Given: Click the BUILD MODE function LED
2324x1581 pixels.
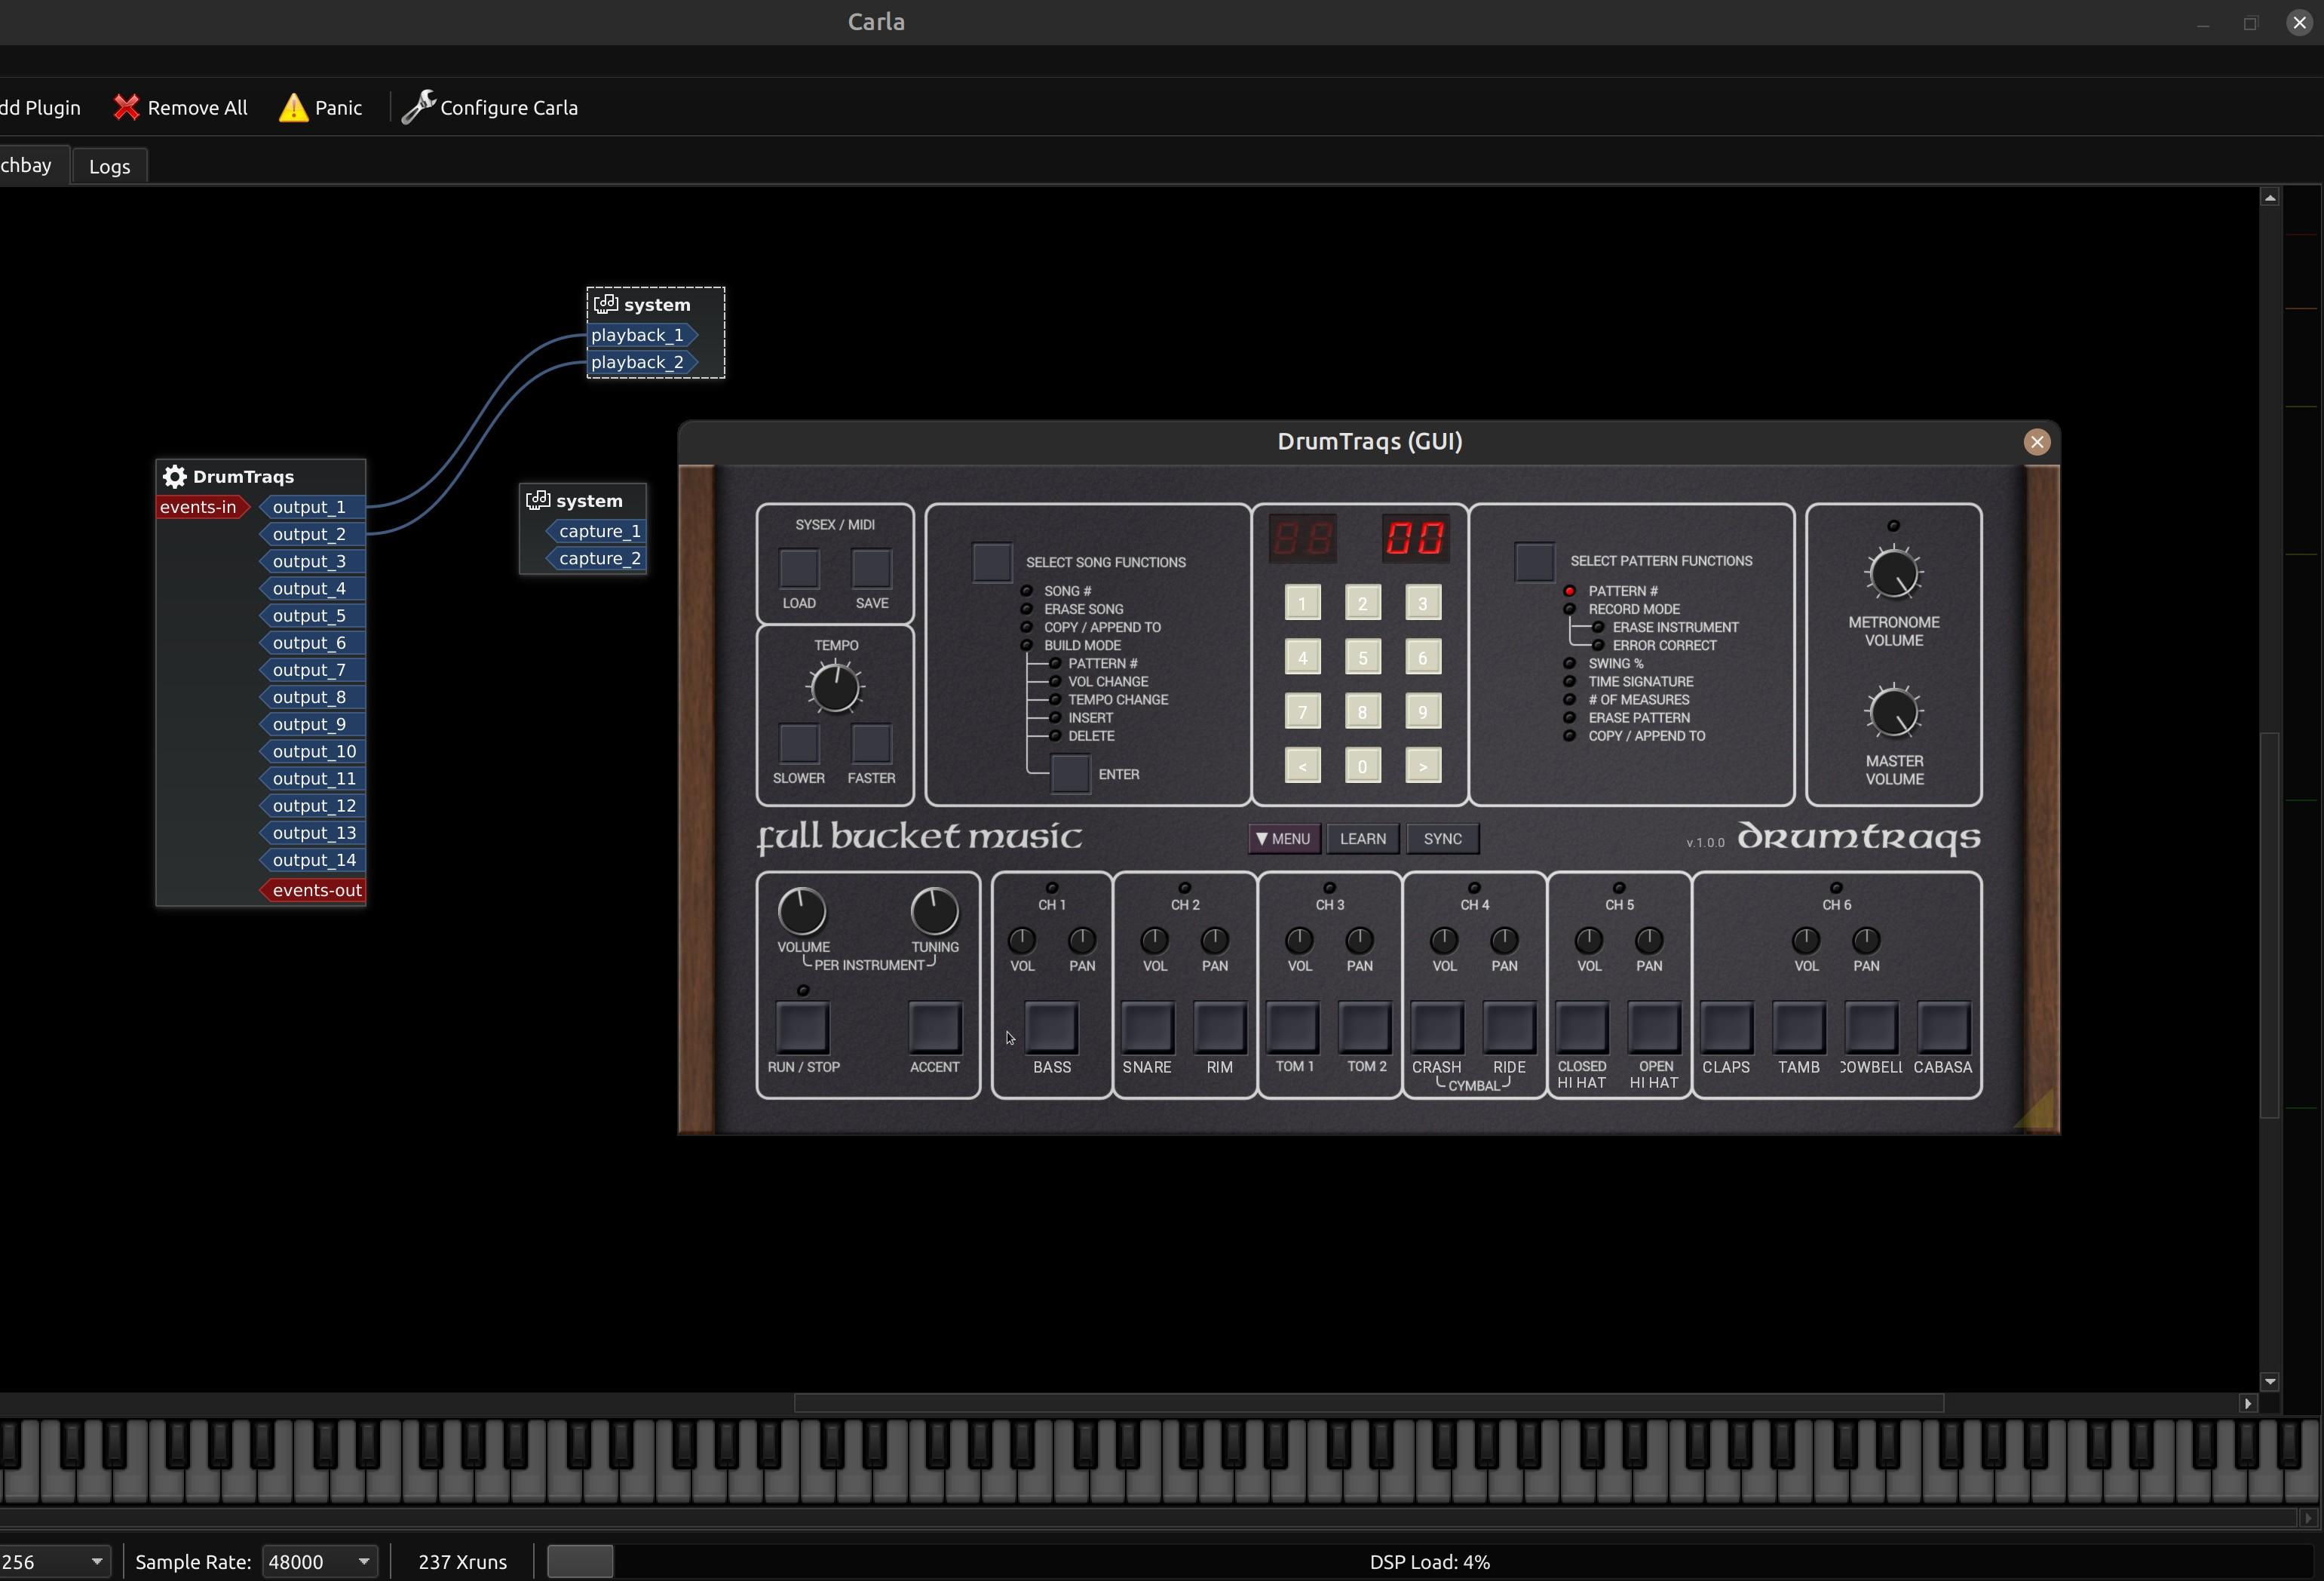Looking at the screenshot, I should coord(1026,645).
